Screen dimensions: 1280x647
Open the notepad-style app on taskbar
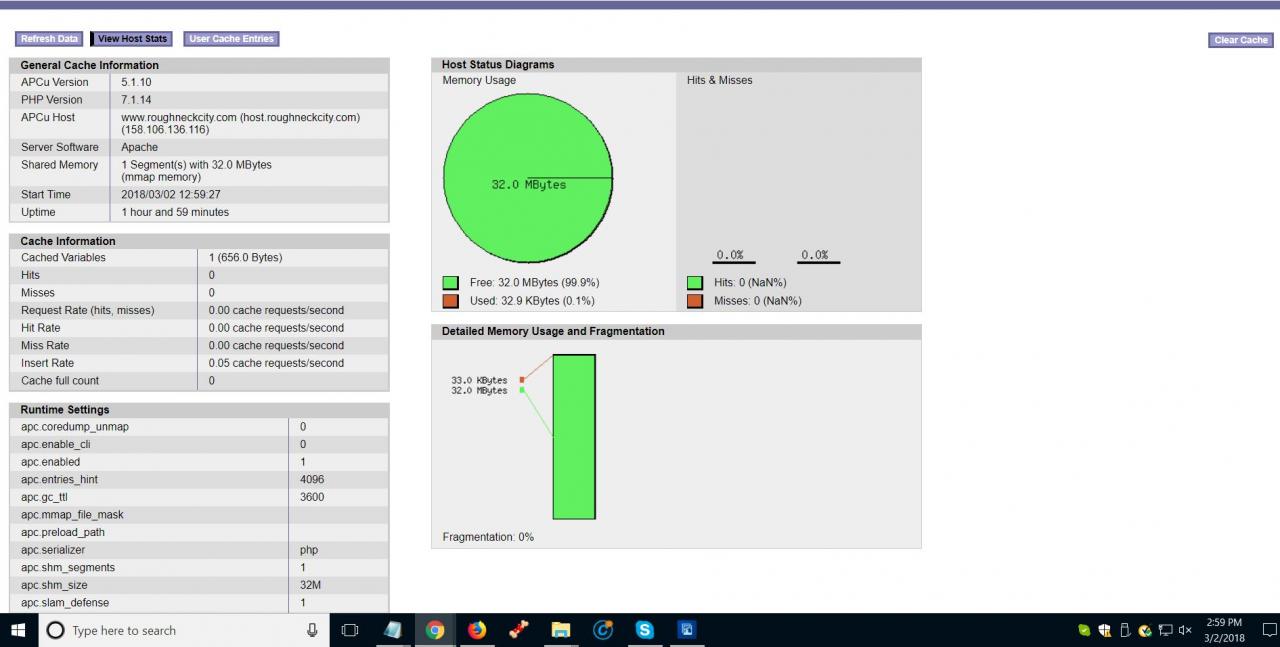pos(393,630)
